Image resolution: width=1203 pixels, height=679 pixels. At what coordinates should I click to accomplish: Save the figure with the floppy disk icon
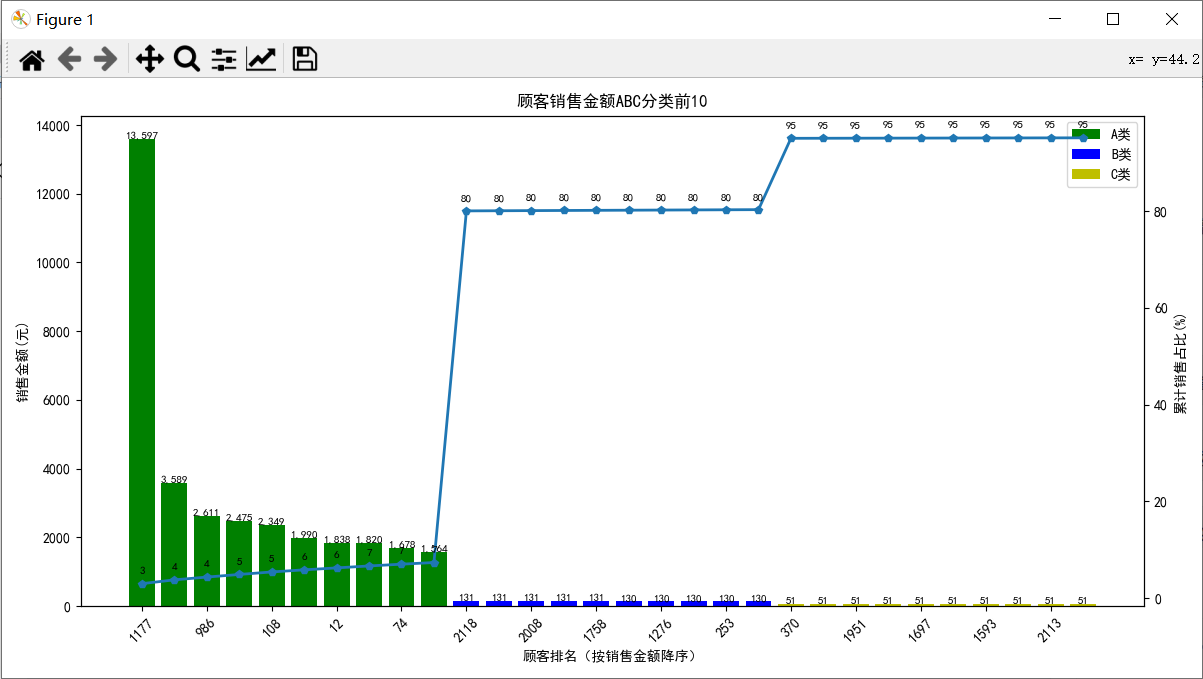[305, 60]
